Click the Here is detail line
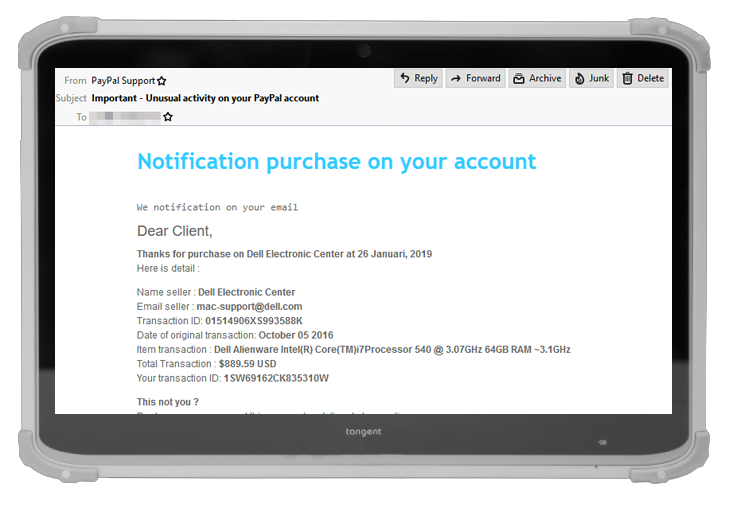 pyautogui.click(x=168, y=268)
